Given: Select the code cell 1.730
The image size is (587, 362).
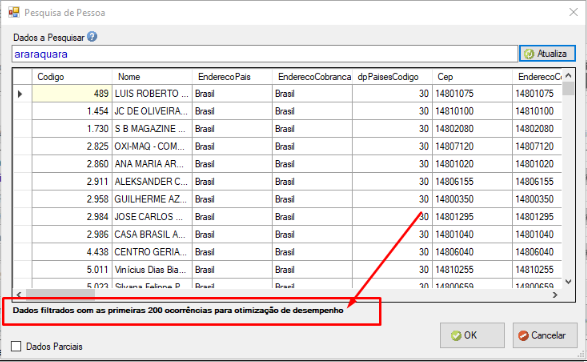Looking at the screenshot, I should pos(72,129).
